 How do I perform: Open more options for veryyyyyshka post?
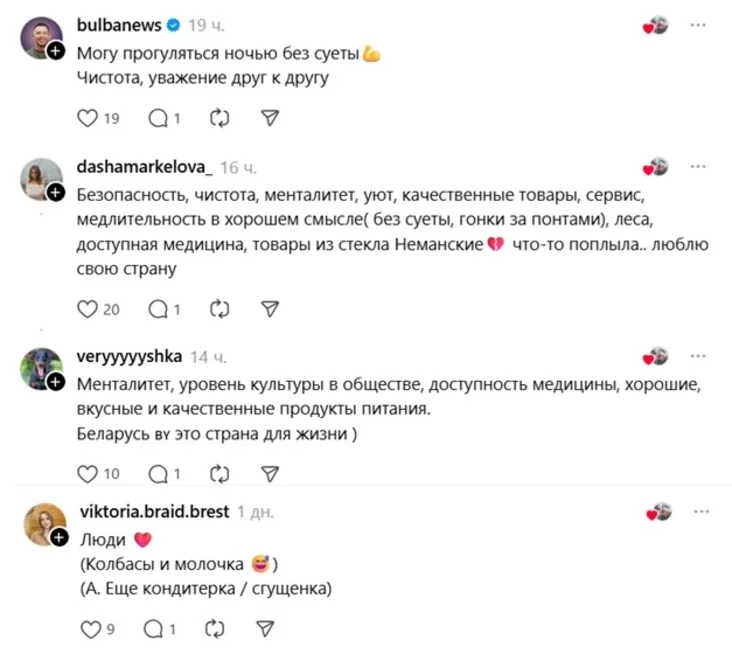[x=698, y=355]
